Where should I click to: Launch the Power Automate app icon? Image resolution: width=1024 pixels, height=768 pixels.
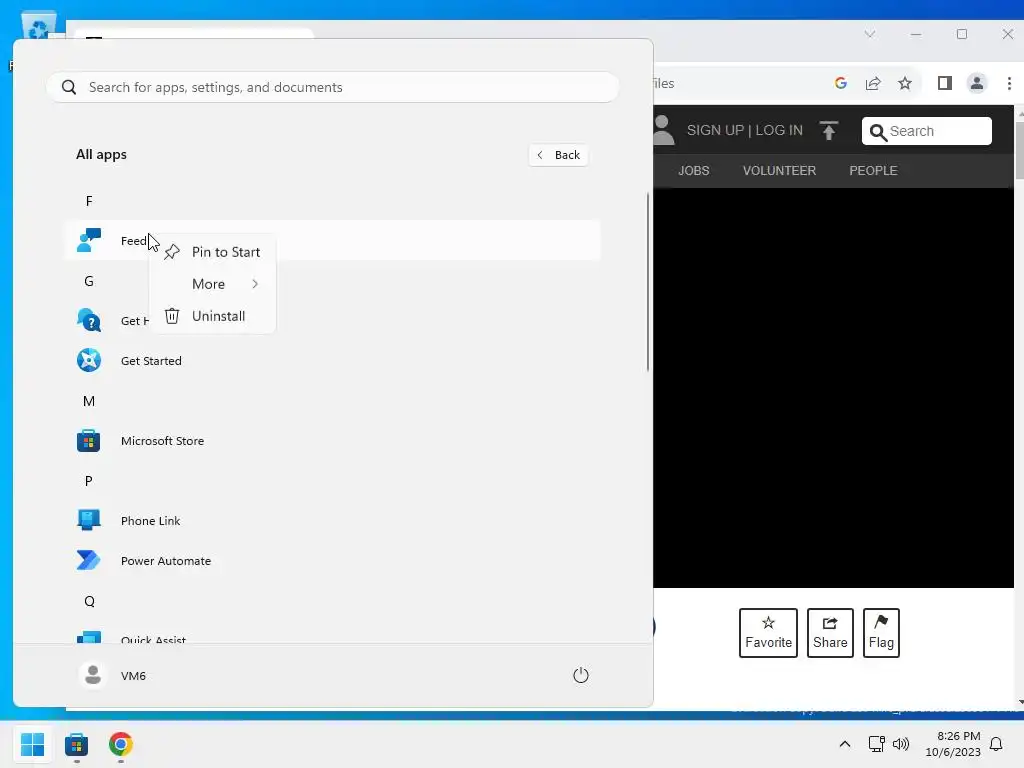[89, 560]
